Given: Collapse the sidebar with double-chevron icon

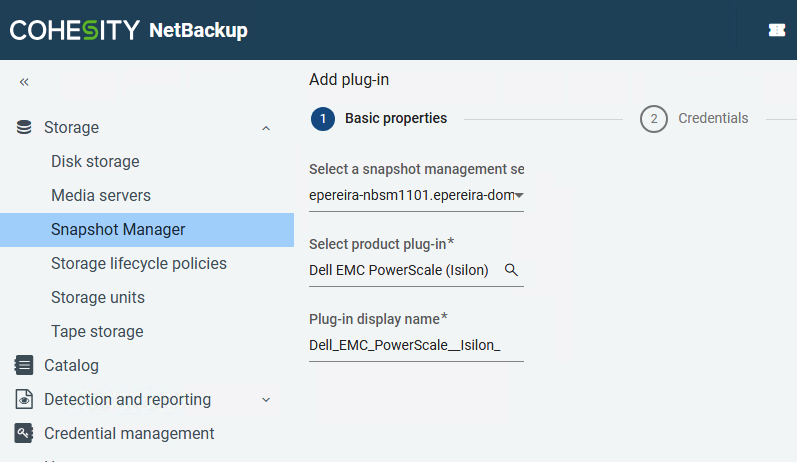Looking at the screenshot, I should (24, 82).
